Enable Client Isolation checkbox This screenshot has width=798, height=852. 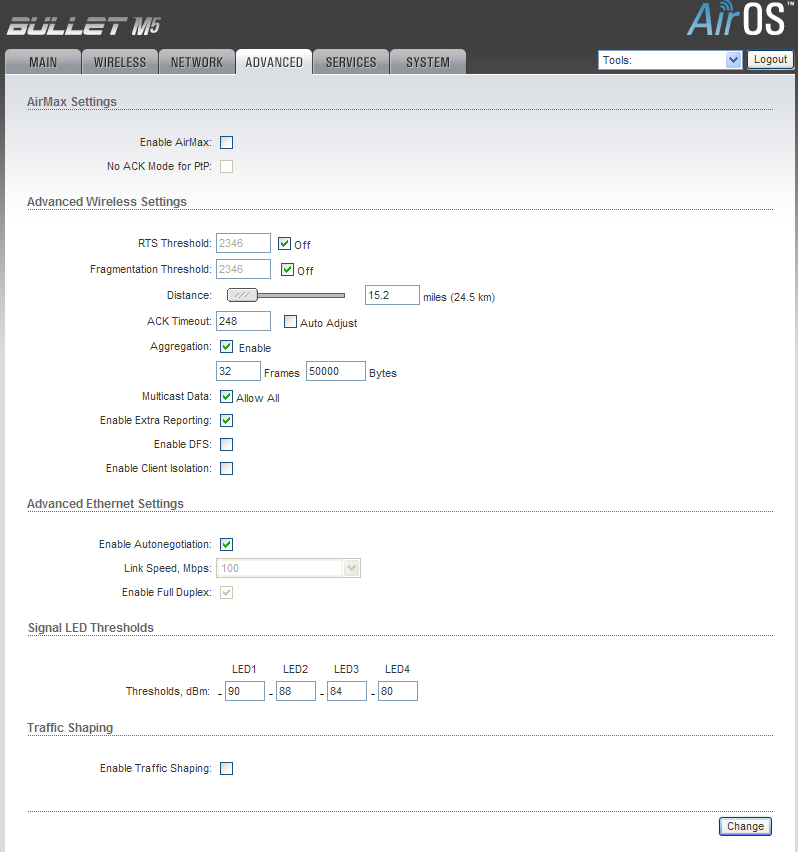[227, 468]
